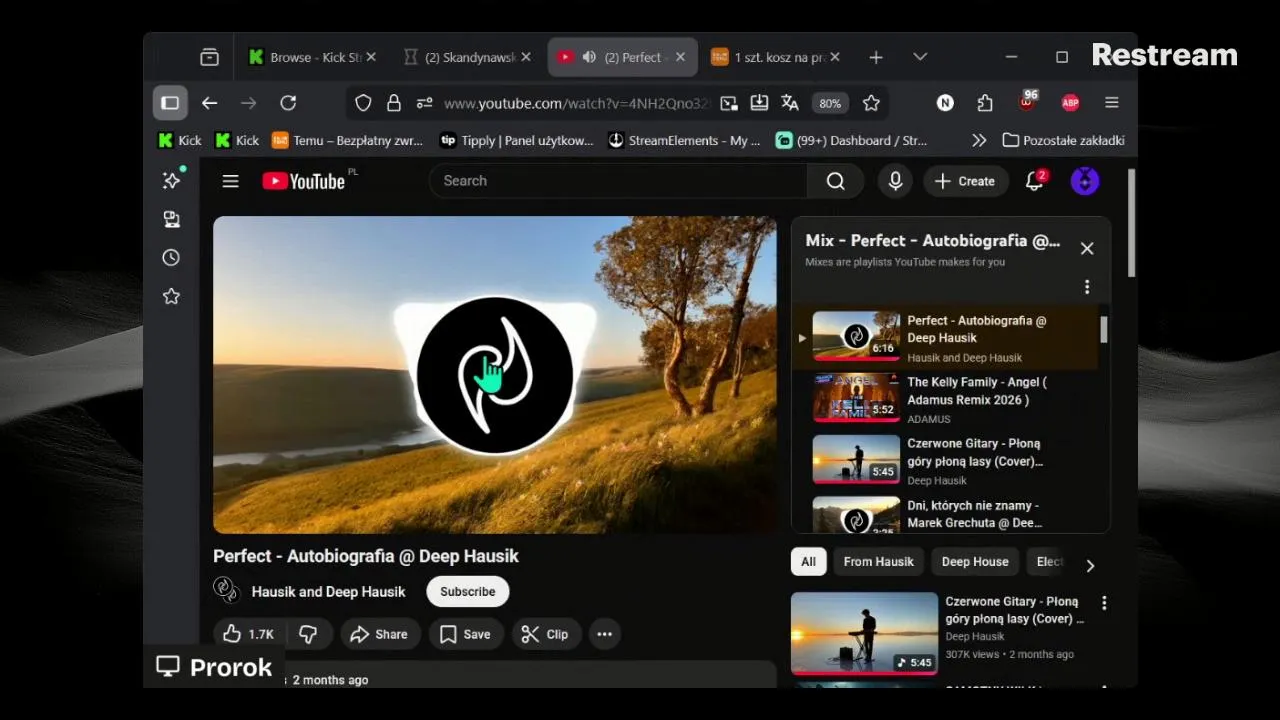Image resolution: width=1280 pixels, height=720 pixels.
Task: Click the extension icon with 96 badge
Action: coord(1028,102)
